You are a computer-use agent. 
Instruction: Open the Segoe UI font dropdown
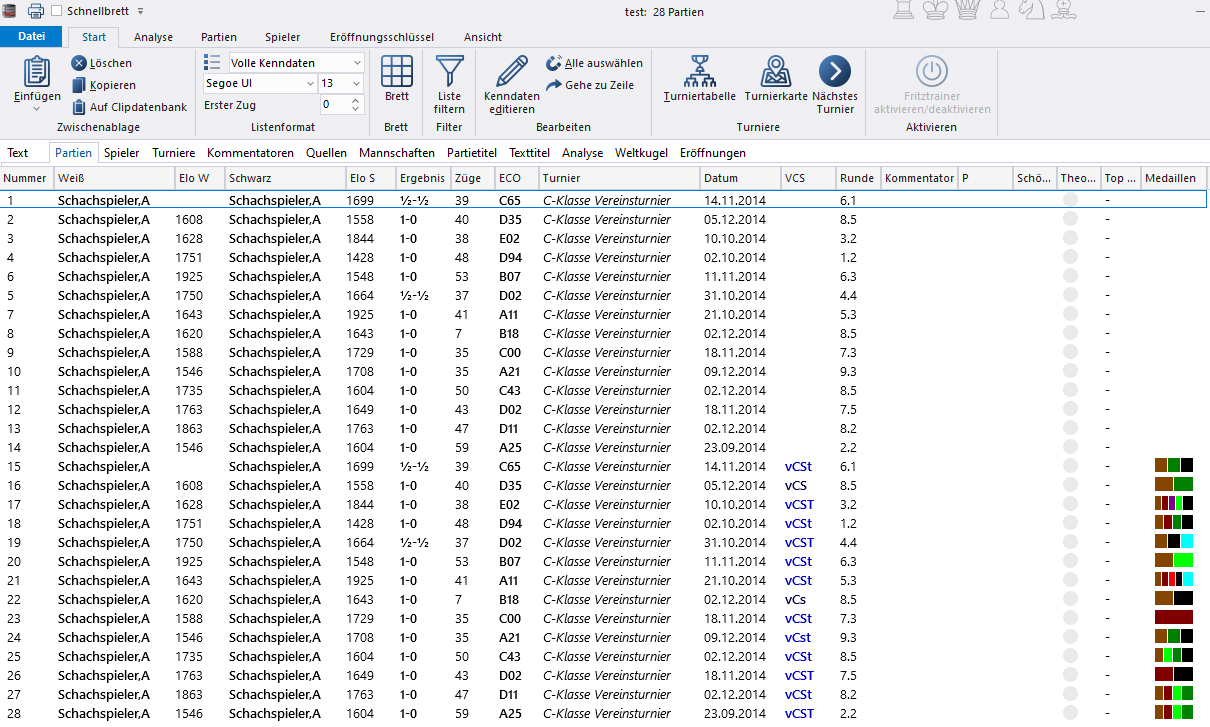point(310,83)
